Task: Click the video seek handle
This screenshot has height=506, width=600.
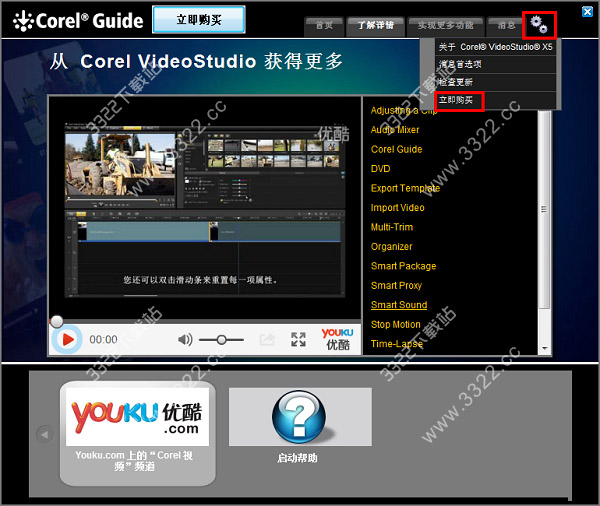Action: (x=57, y=321)
